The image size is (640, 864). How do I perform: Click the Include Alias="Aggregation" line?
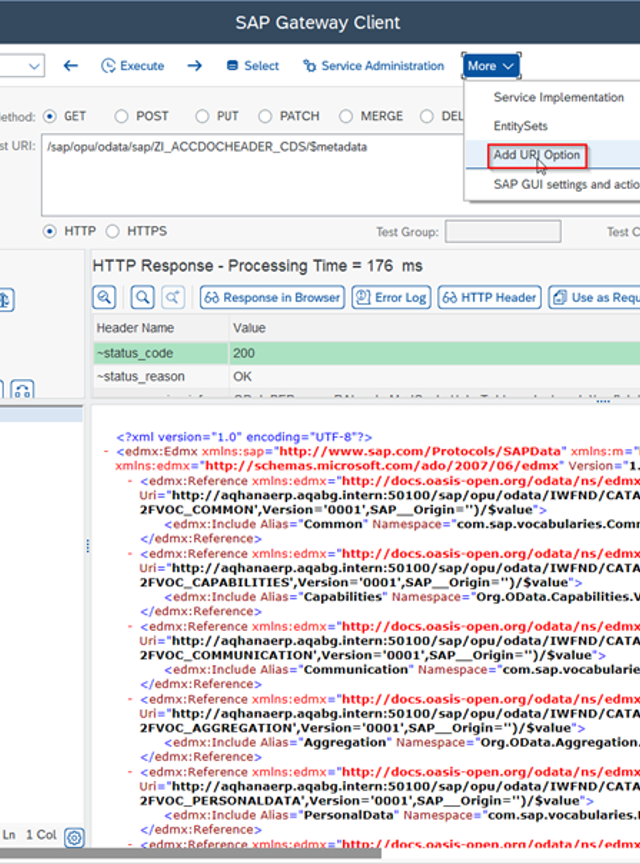pos(402,742)
